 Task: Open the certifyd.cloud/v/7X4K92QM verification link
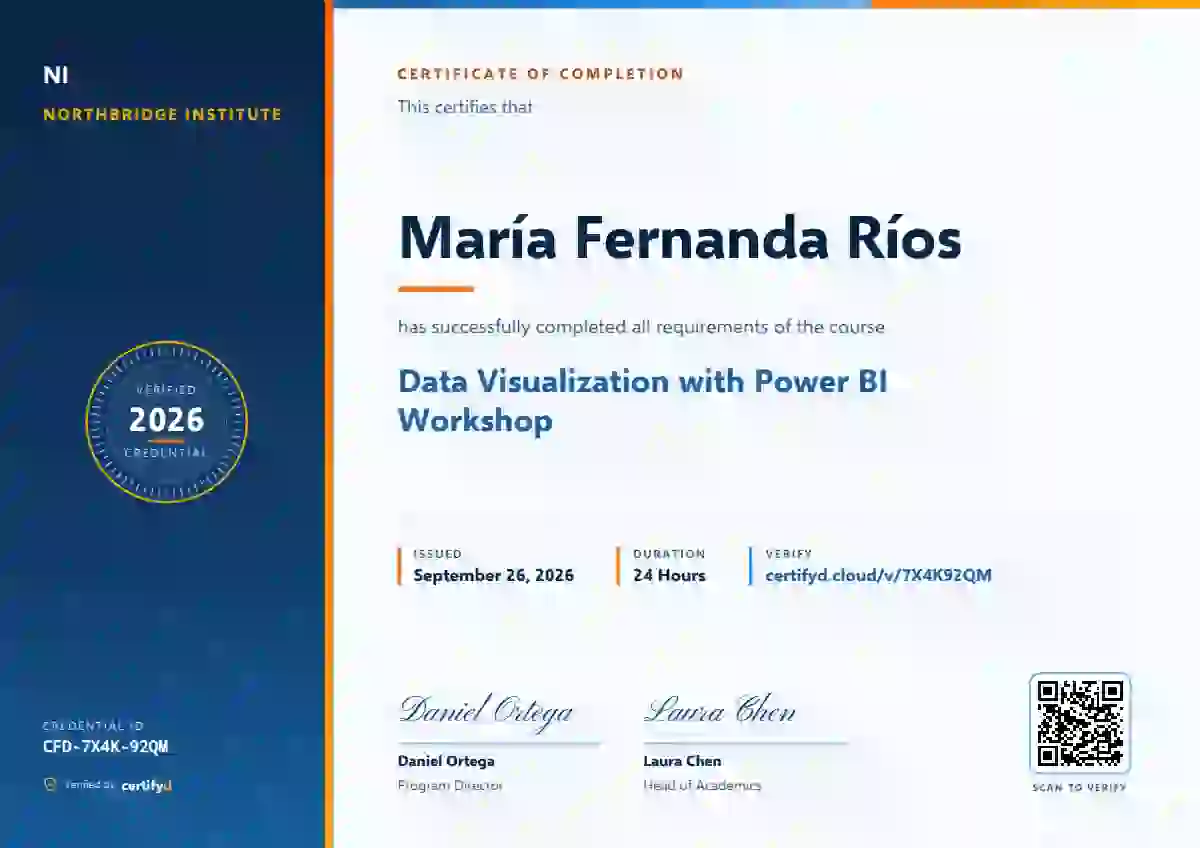tap(878, 575)
